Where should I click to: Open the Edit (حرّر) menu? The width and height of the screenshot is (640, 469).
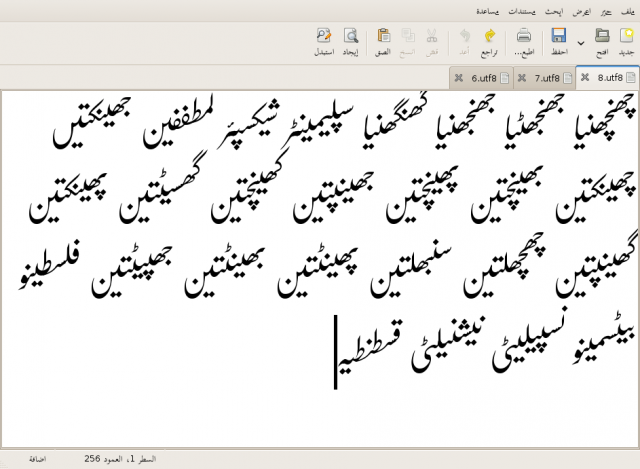[x=606, y=12]
